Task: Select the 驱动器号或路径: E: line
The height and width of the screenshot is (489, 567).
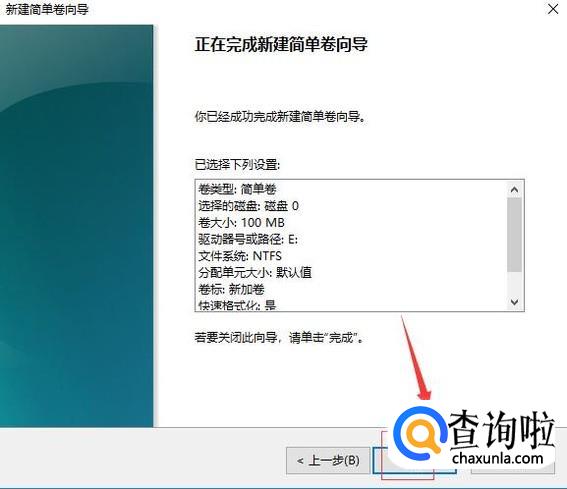Action: point(248,239)
